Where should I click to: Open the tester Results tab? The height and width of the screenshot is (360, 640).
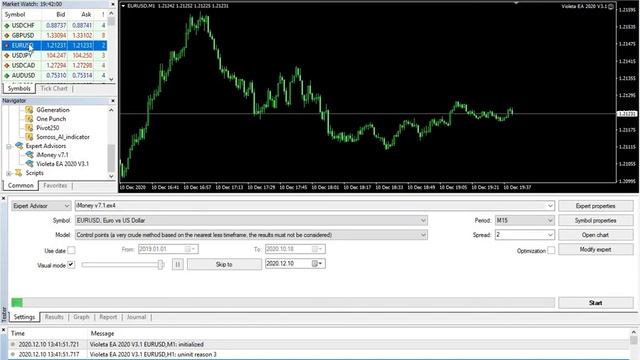tap(54, 317)
